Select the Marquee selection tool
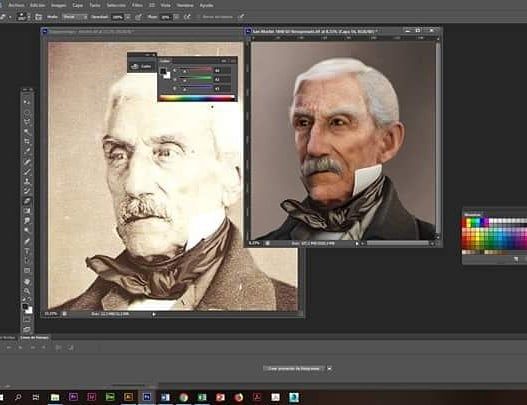527x405 pixels. [27, 112]
